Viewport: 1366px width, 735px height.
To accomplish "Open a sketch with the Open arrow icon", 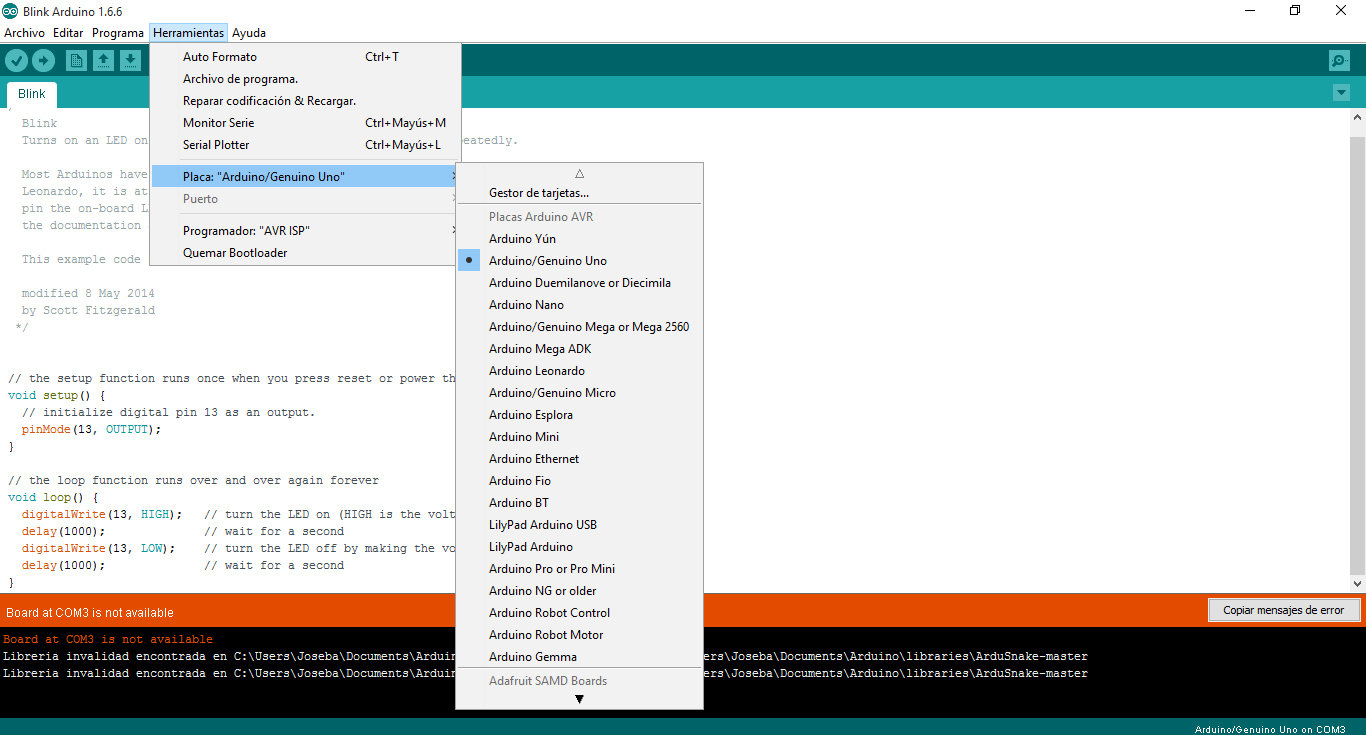I will pyautogui.click(x=103, y=61).
